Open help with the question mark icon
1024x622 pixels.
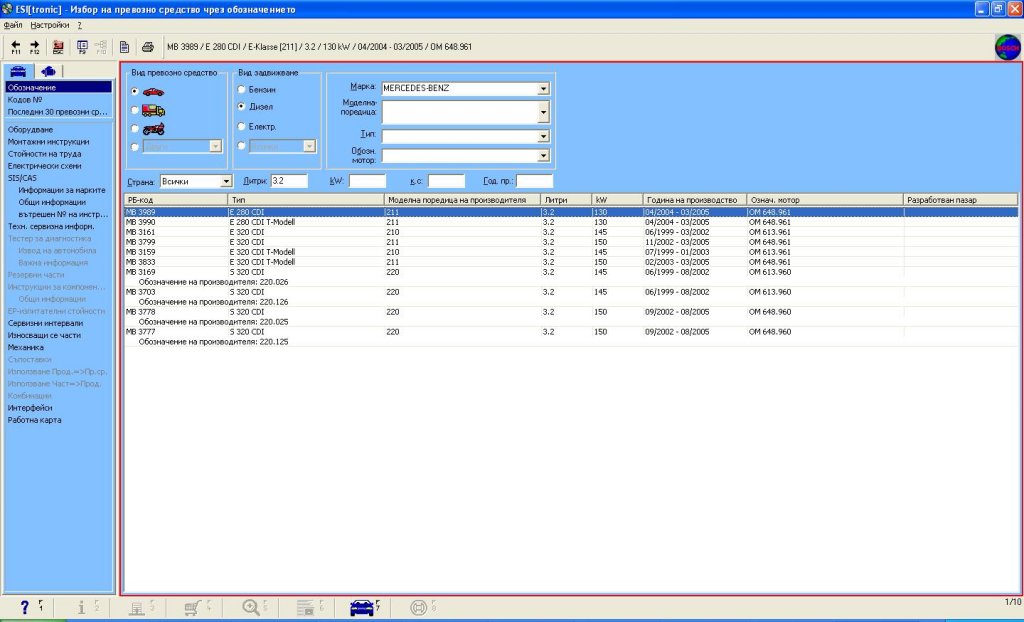(x=25, y=606)
